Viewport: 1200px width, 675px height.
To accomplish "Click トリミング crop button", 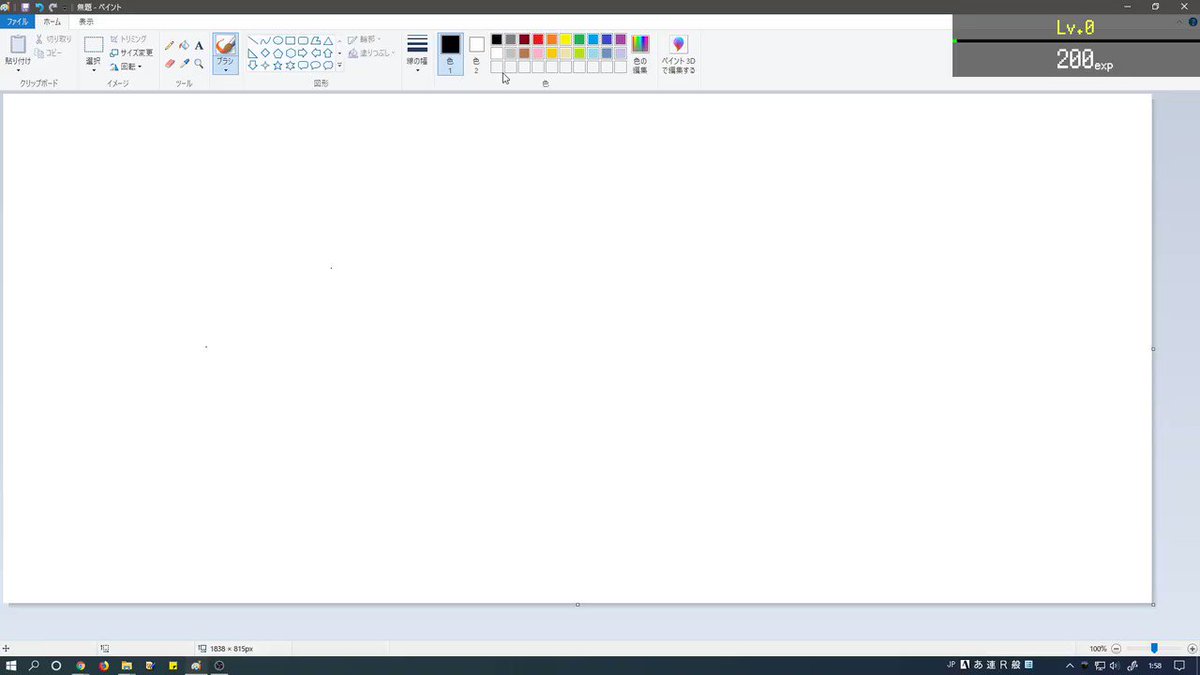I will [x=128, y=39].
